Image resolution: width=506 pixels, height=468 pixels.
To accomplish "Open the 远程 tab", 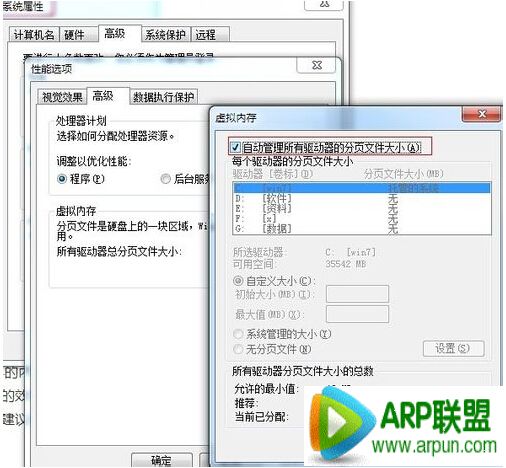I will pyautogui.click(x=210, y=35).
